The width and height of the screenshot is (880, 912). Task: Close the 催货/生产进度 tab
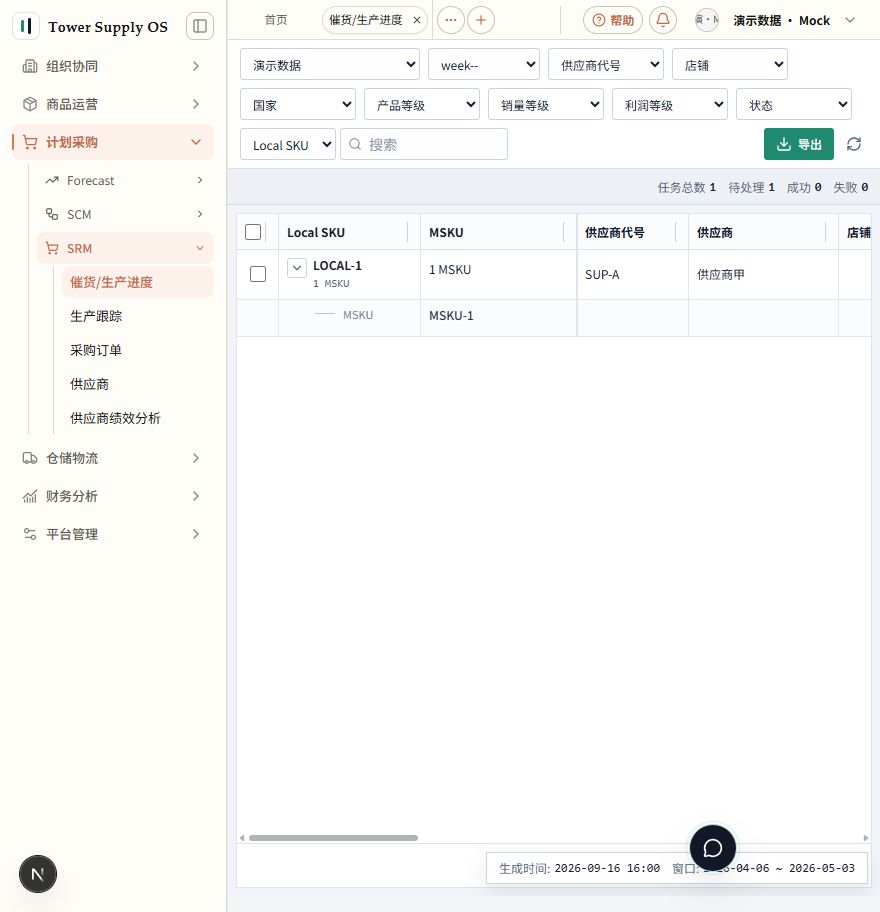[417, 20]
